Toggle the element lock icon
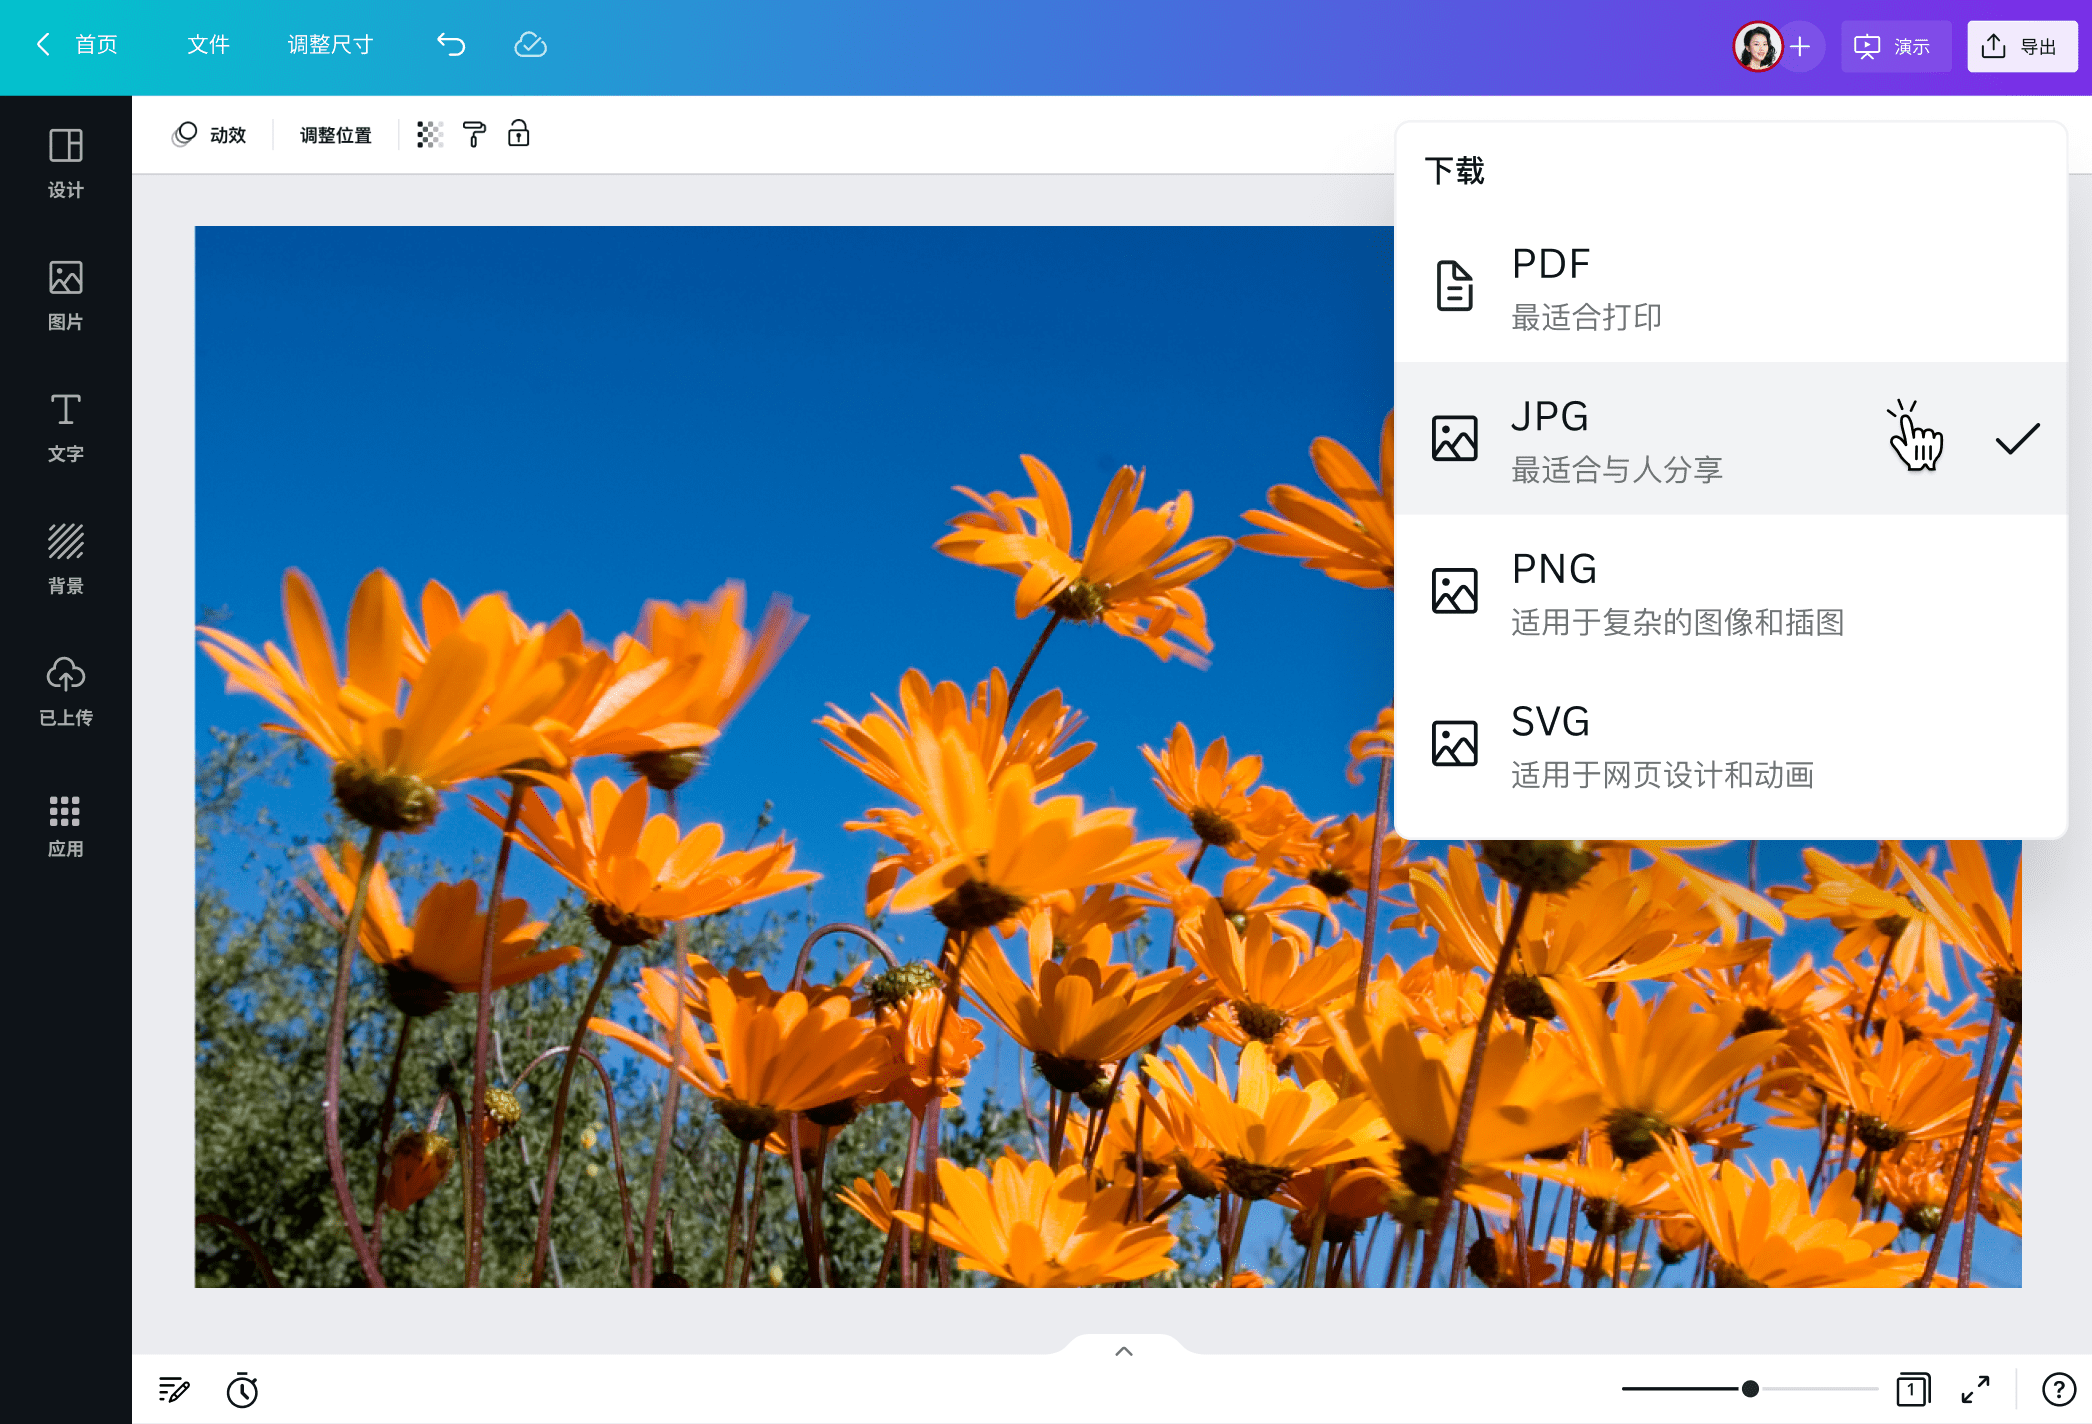 pos(519,134)
